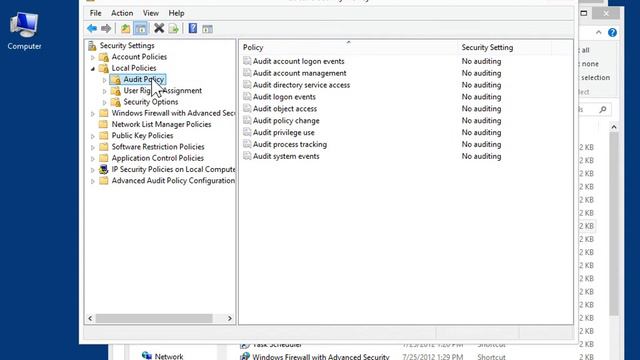Click the Show/Hide Action Pane icon

(x=207, y=29)
